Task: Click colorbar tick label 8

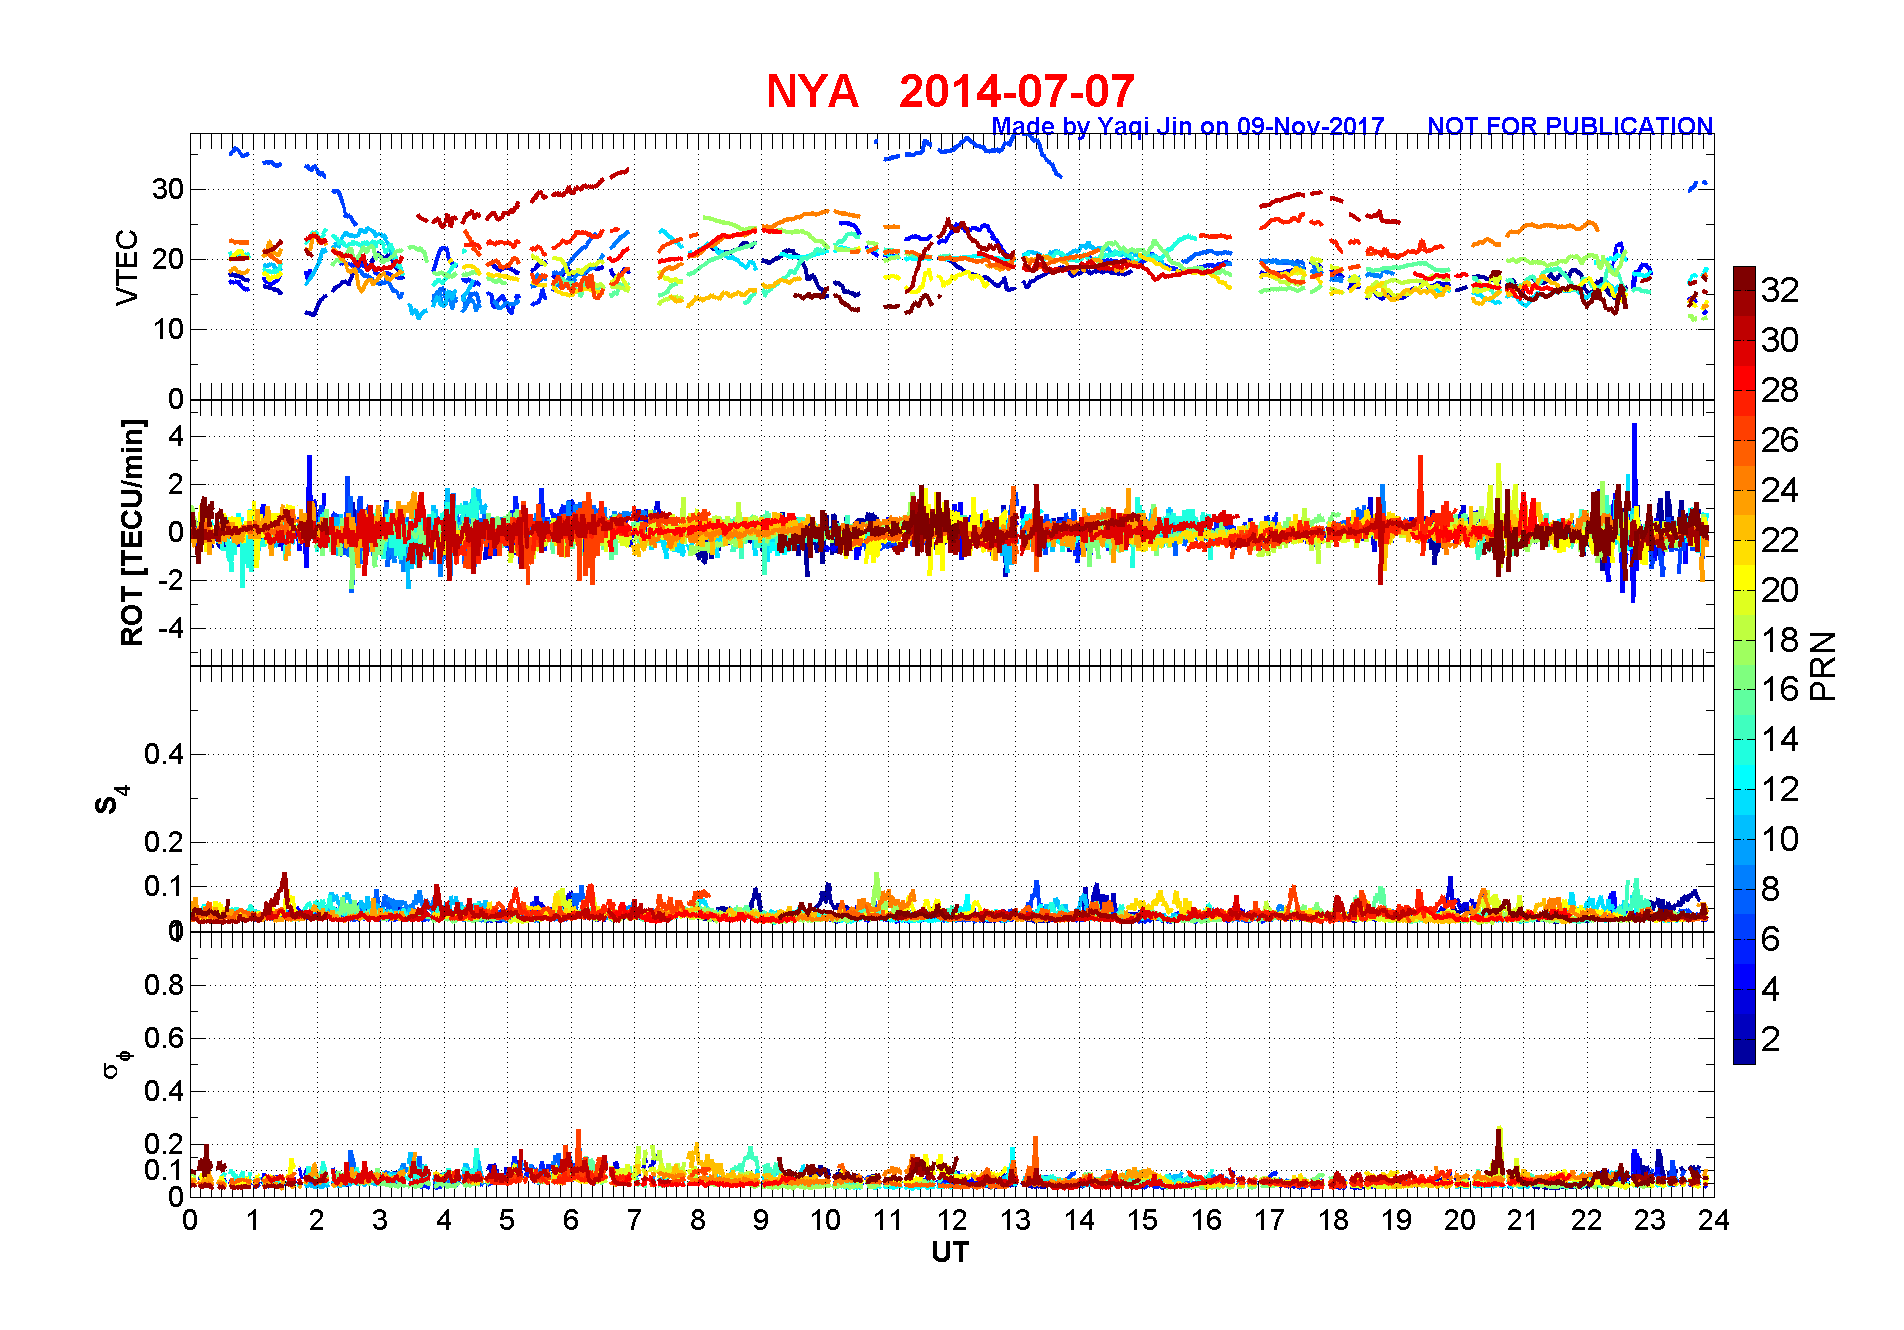Action: [1770, 889]
